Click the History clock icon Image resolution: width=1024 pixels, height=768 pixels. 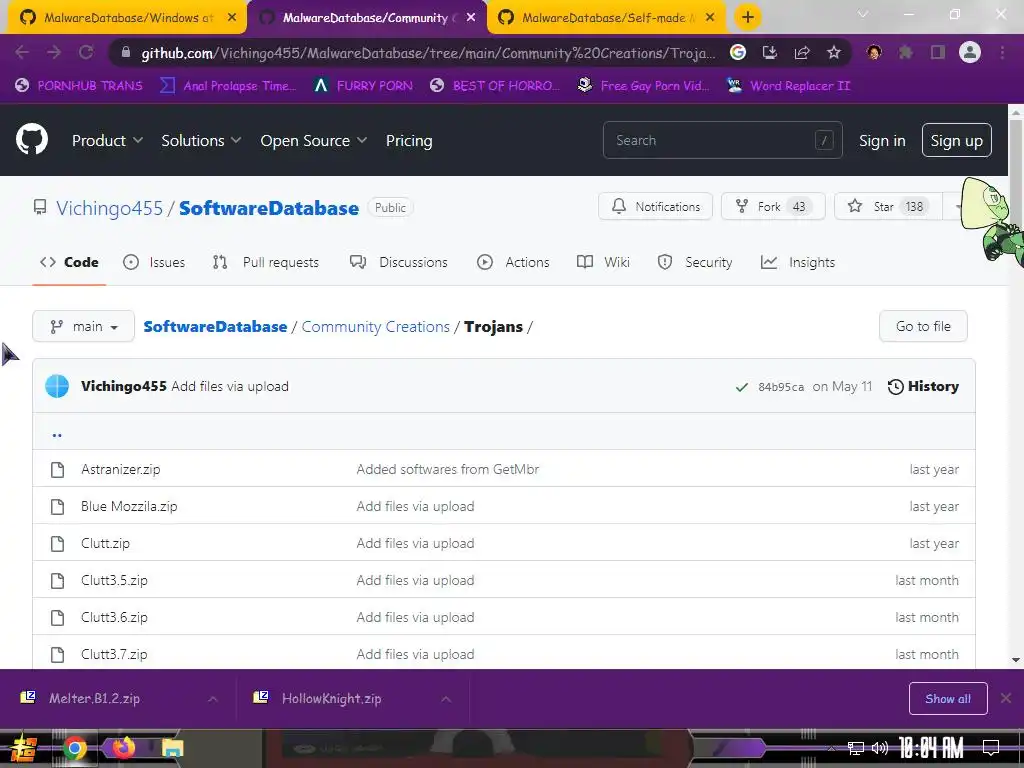pyautogui.click(x=895, y=387)
